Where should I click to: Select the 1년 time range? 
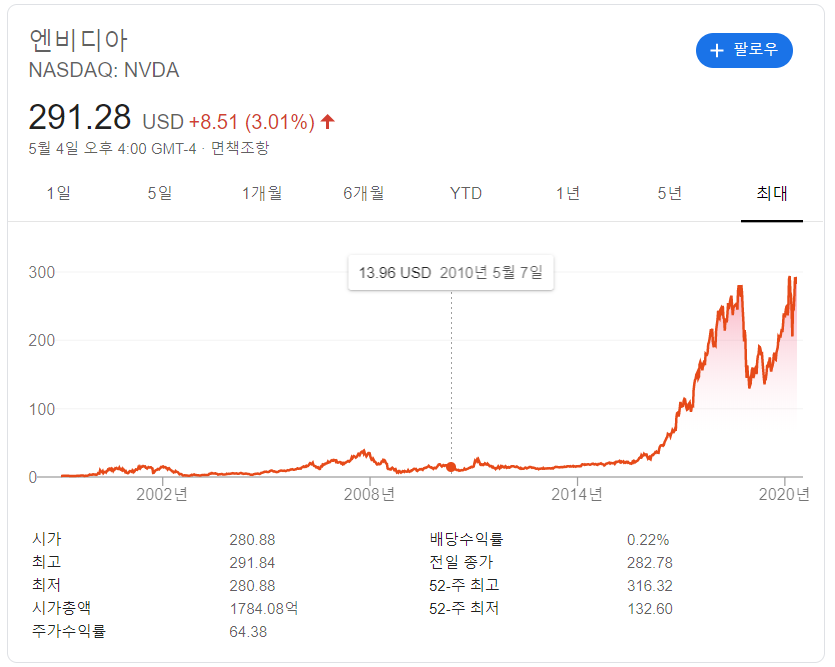pyautogui.click(x=567, y=194)
